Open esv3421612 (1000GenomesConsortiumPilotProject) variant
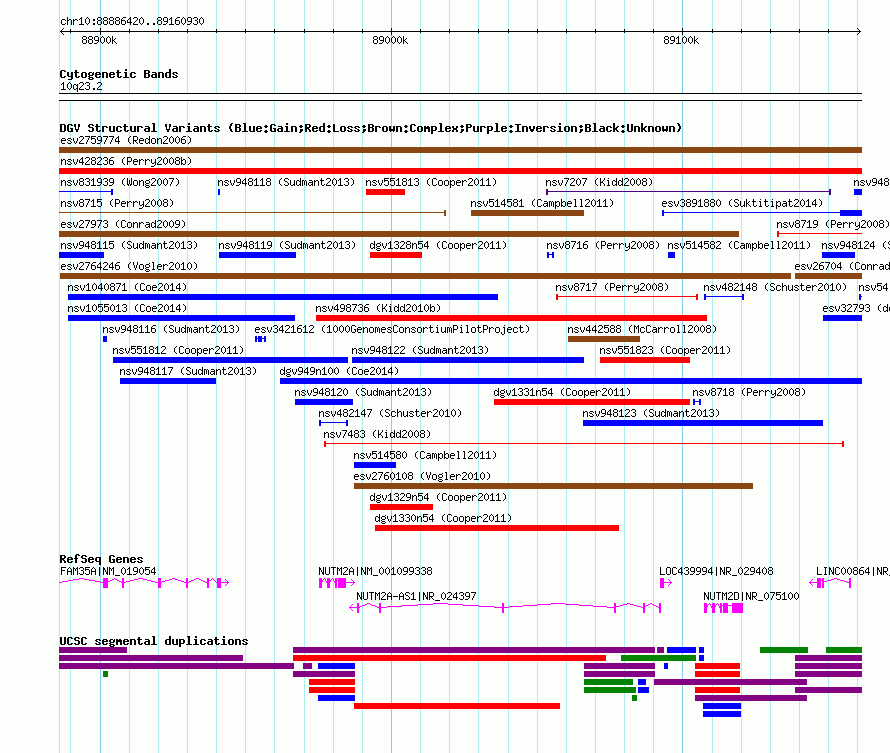Image resolution: width=890 pixels, height=753 pixels. (x=392, y=329)
